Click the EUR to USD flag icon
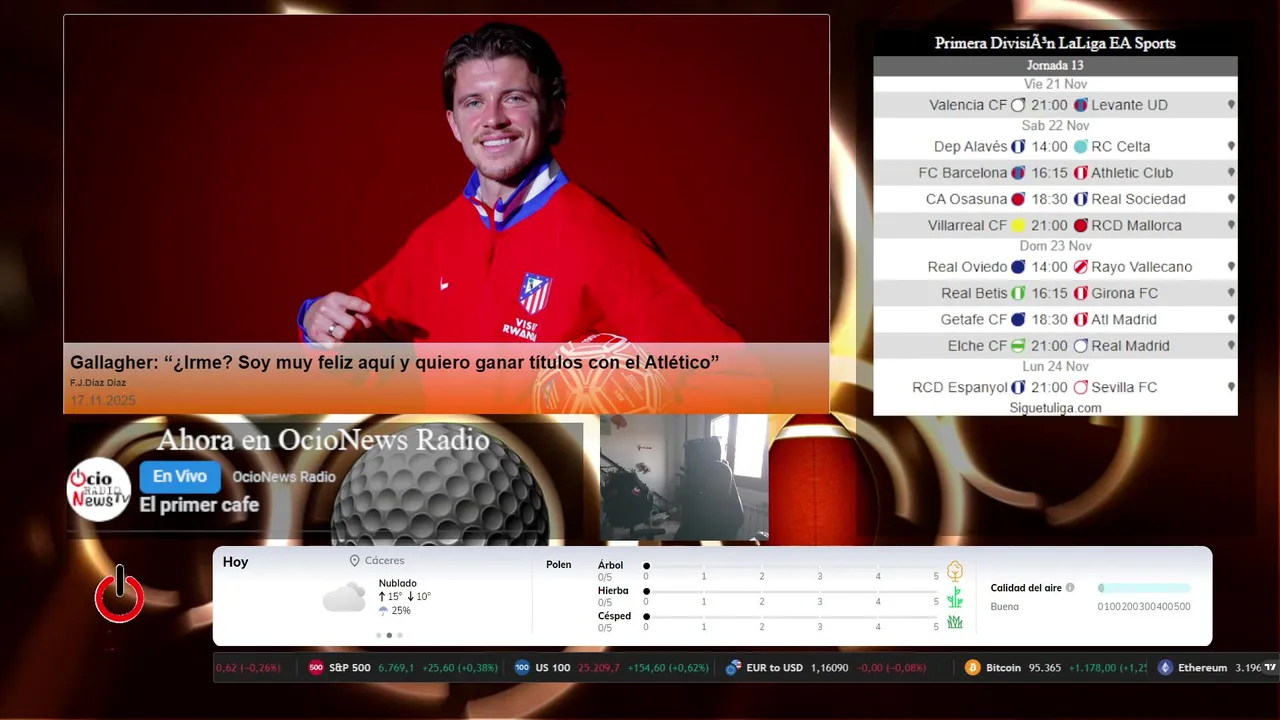 click(733, 668)
